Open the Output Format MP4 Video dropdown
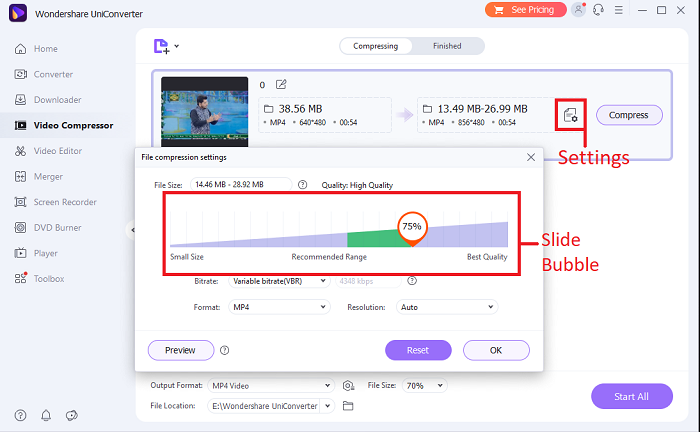This screenshot has height=432, width=700. click(271, 386)
